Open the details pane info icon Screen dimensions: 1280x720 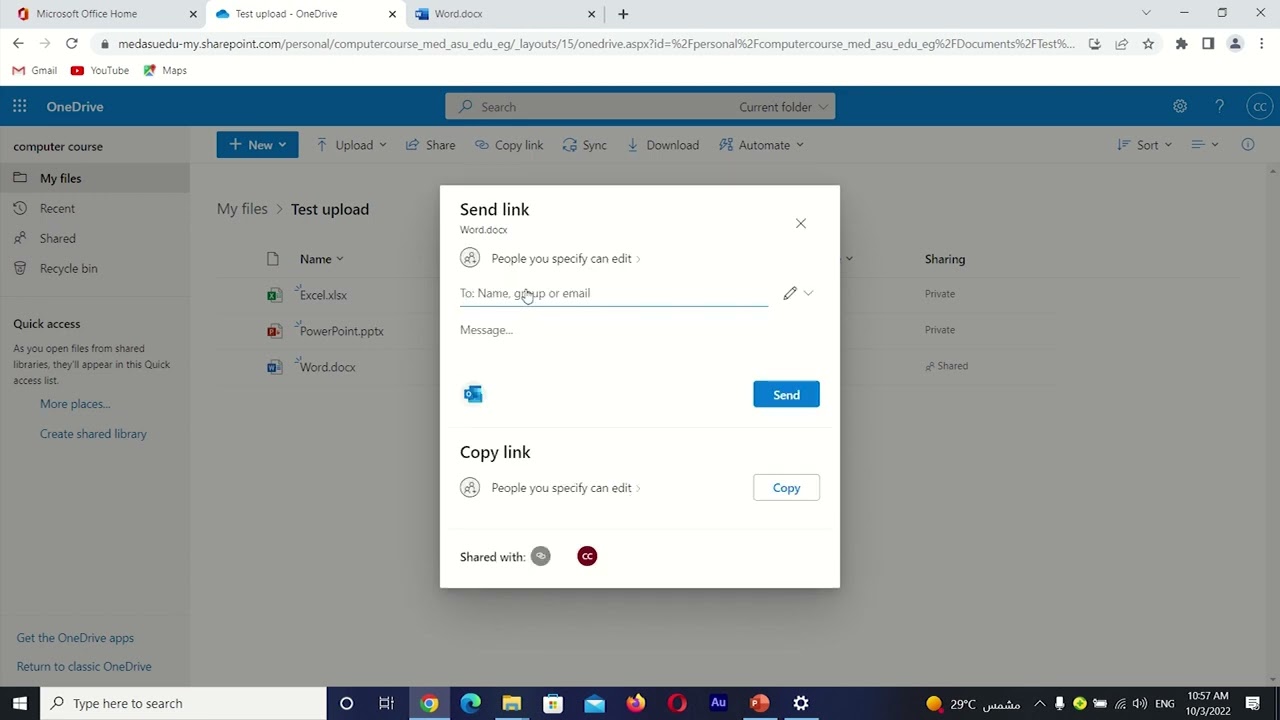pos(1248,145)
